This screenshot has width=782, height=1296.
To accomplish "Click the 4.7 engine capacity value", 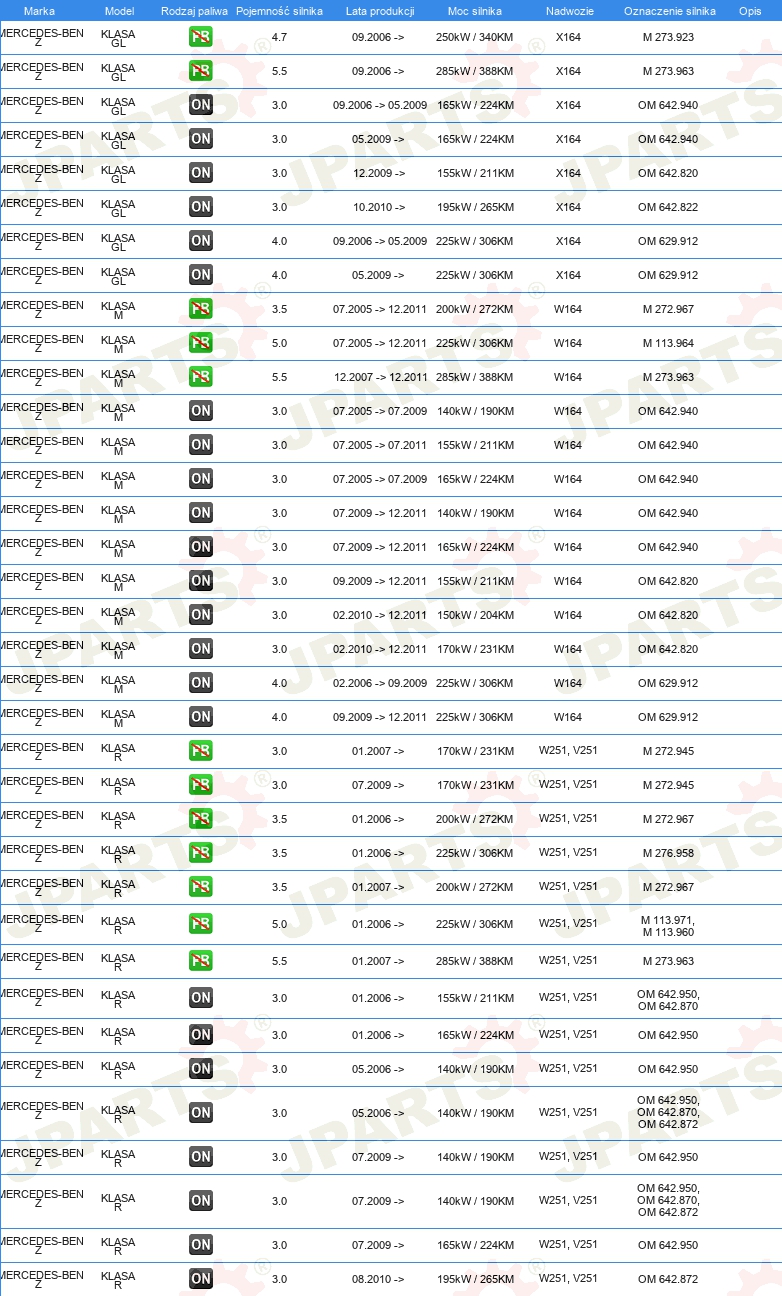I will tap(279, 37).
